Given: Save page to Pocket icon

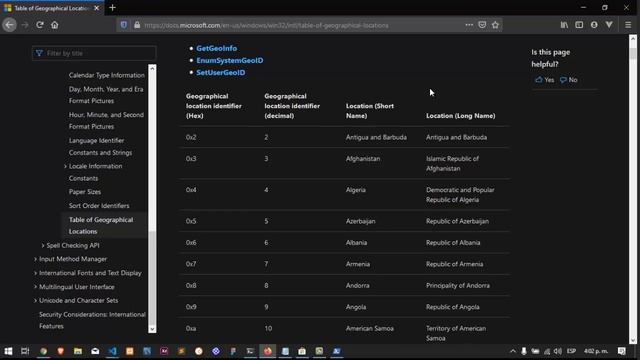Looking at the screenshot, I should point(482,25).
